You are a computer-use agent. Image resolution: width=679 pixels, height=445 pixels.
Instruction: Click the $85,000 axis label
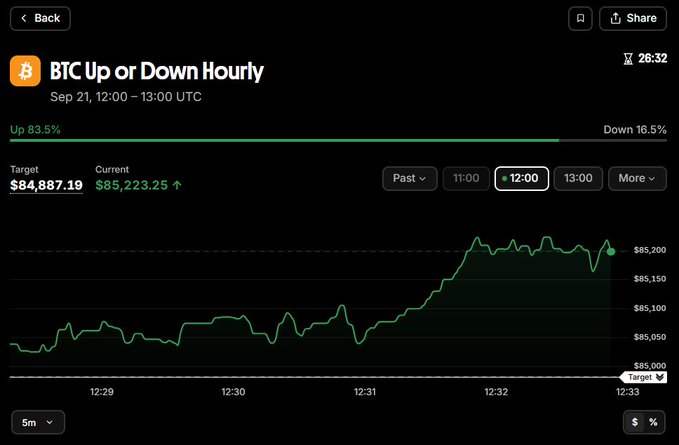[650, 366]
